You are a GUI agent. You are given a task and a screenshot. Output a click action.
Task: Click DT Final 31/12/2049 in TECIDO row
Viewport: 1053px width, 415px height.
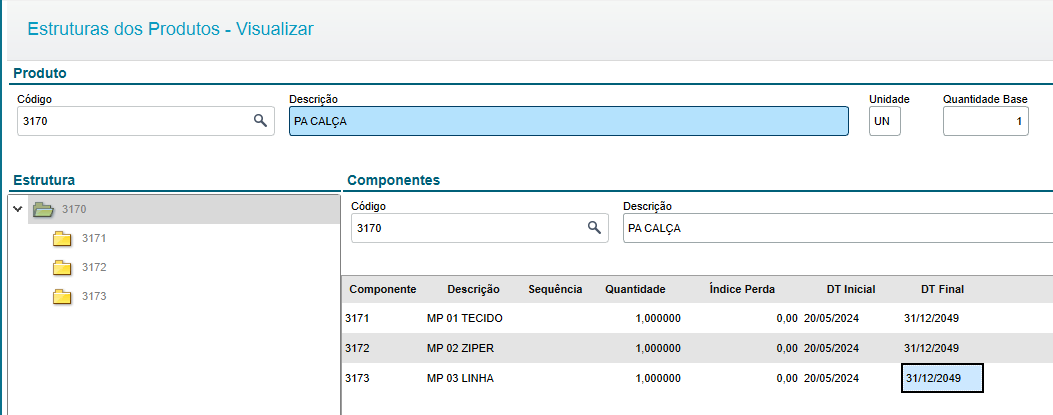(931, 318)
